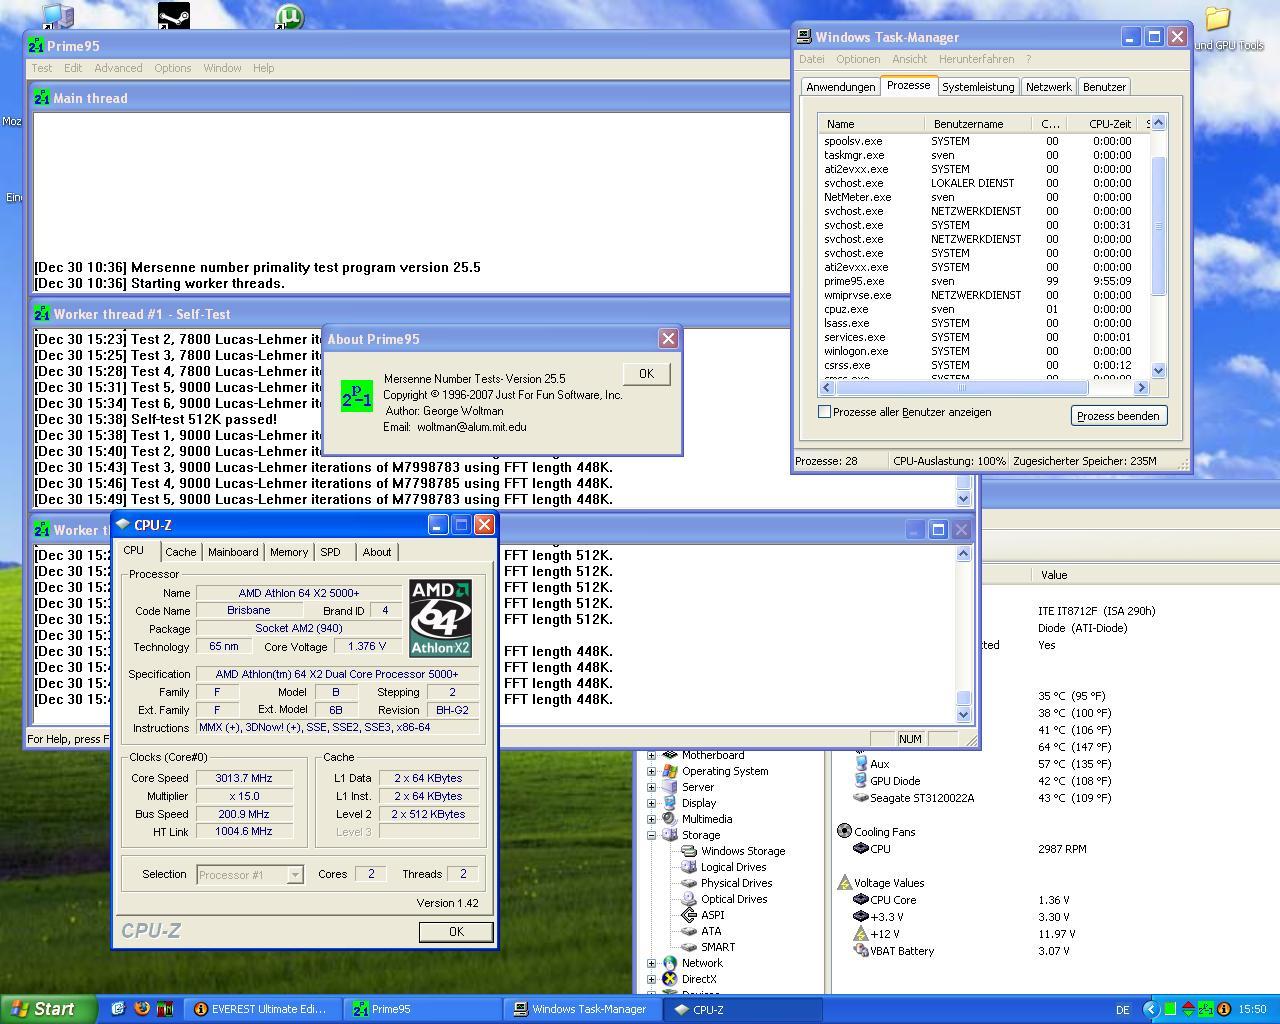Select SMART item under Storage

[717, 947]
